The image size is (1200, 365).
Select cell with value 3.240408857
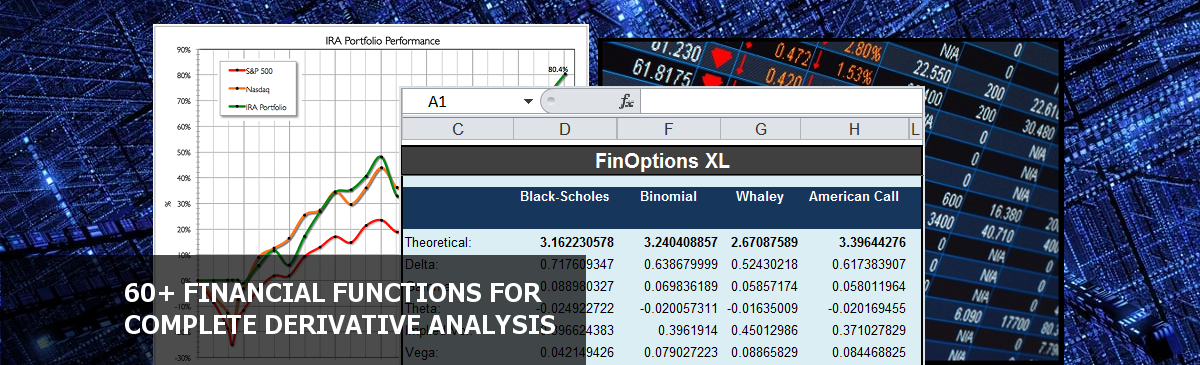click(680, 241)
